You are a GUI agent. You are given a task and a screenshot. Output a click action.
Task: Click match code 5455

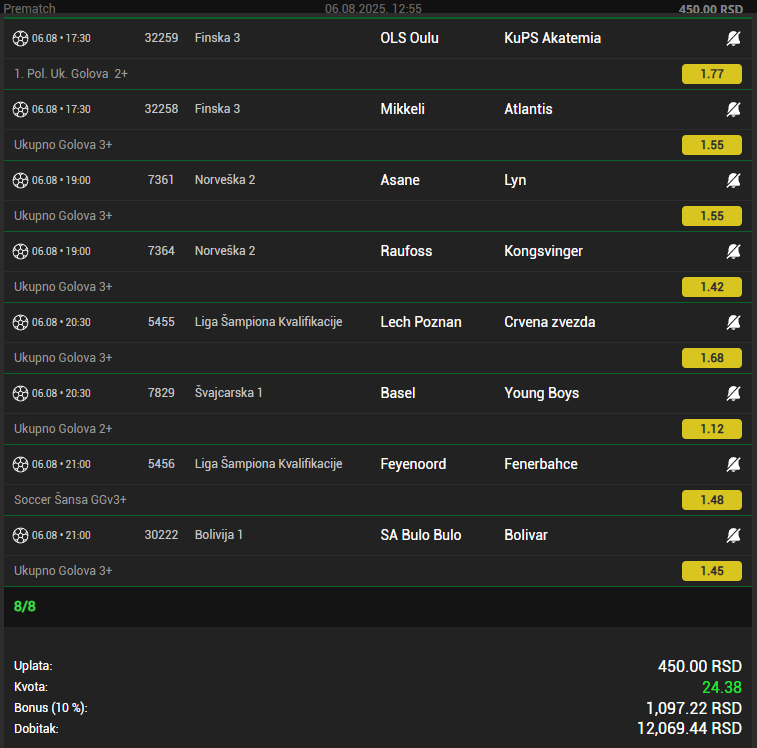point(161,322)
